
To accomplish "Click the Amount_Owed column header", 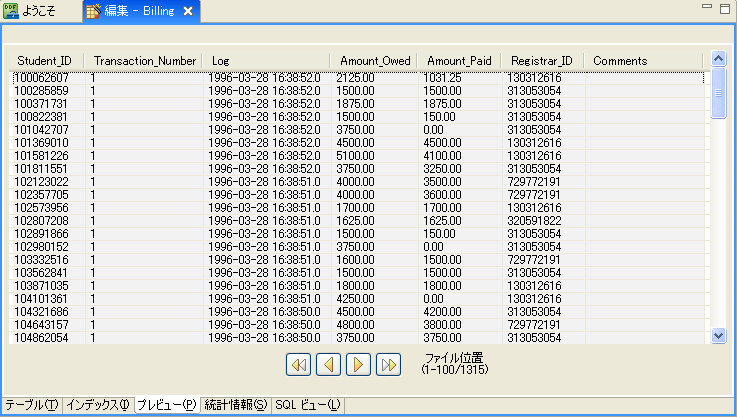I will tap(375, 61).
